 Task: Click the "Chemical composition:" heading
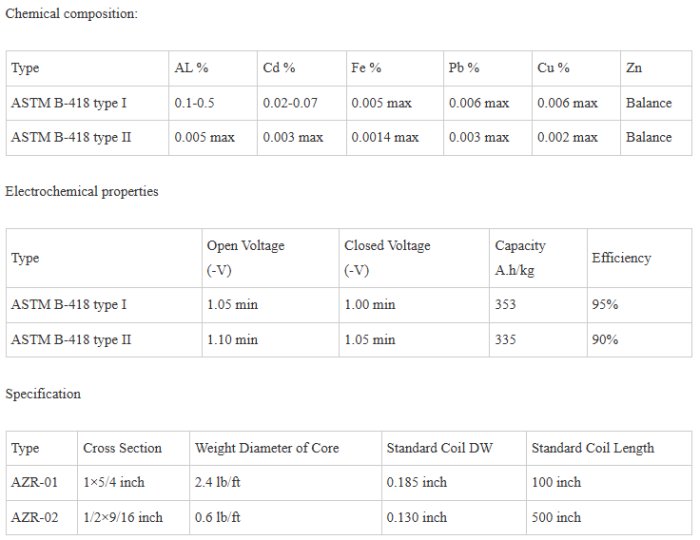72,14
